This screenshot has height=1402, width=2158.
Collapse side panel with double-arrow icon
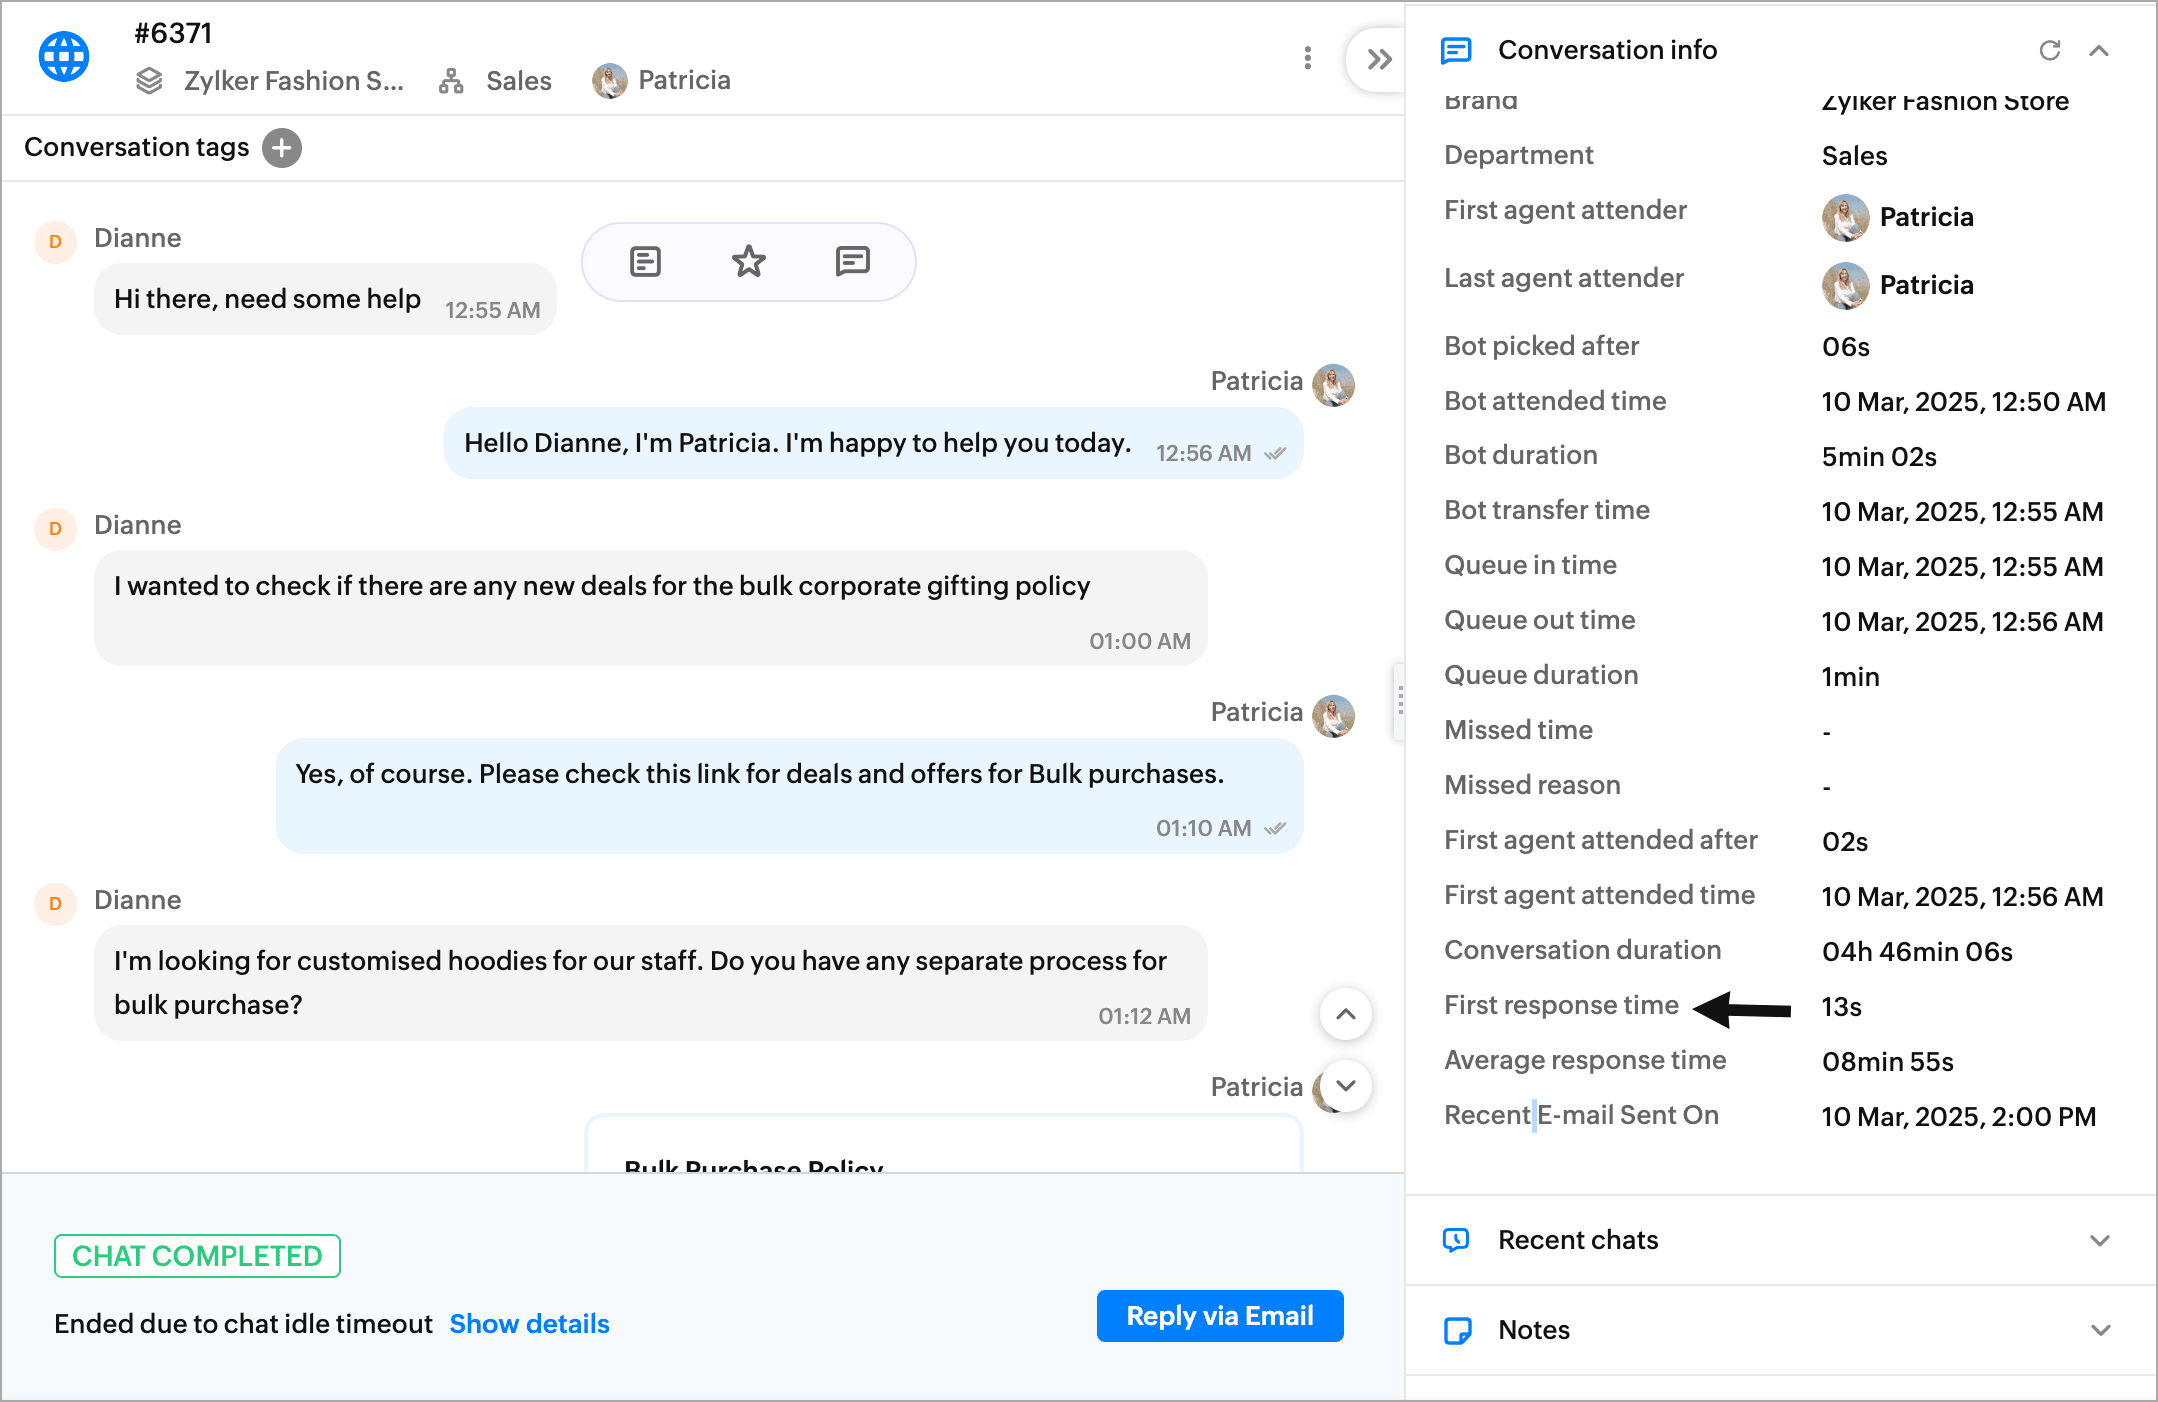pos(1379,60)
